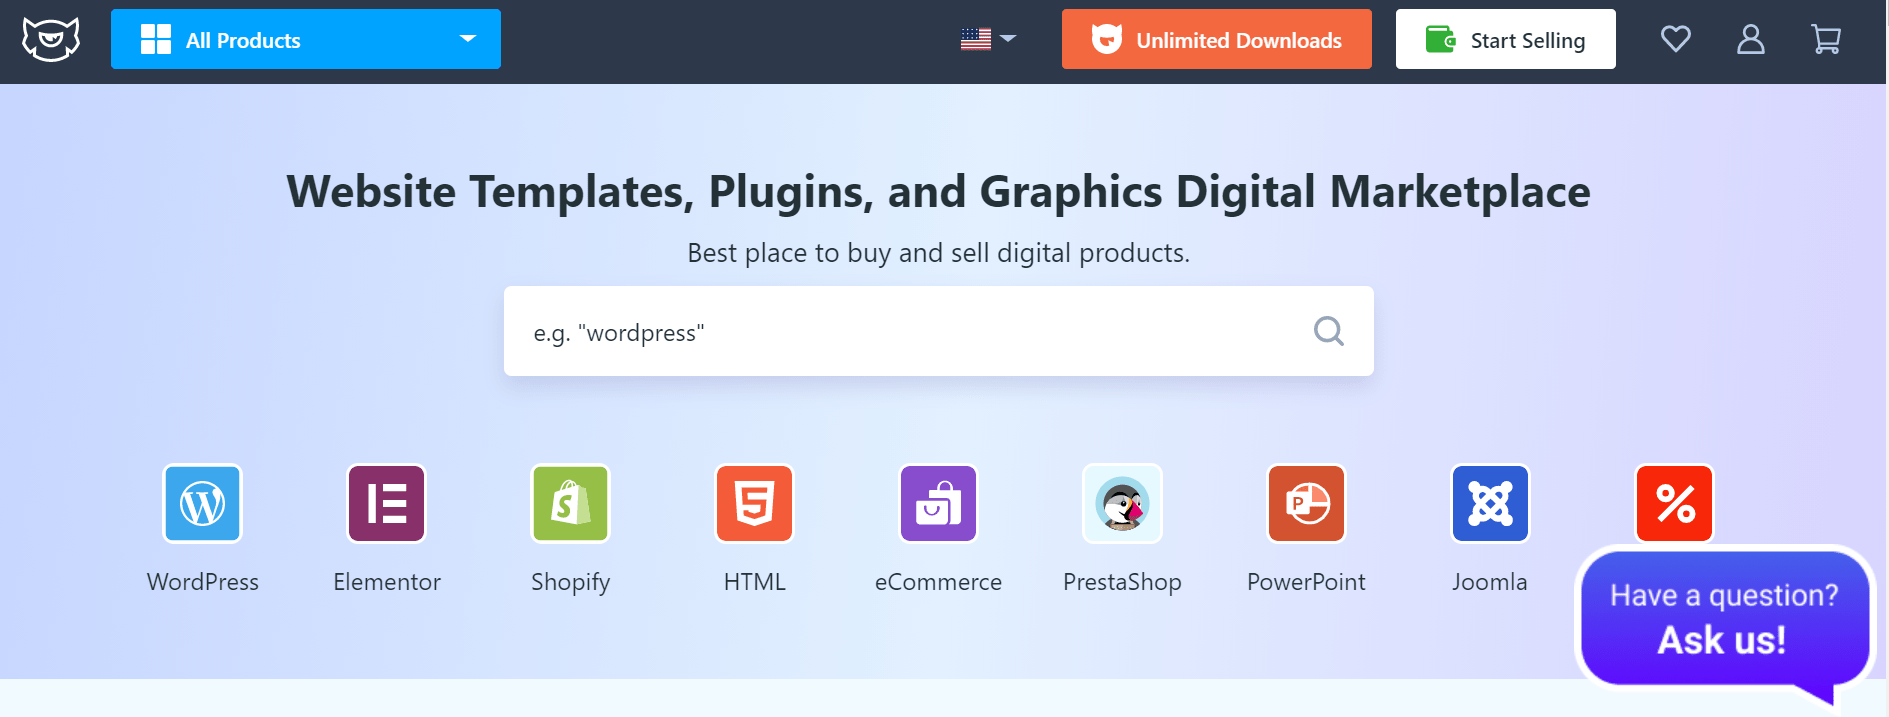Select the PrestaShop penguin icon
The height and width of the screenshot is (717, 1889).
(1122, 503)
